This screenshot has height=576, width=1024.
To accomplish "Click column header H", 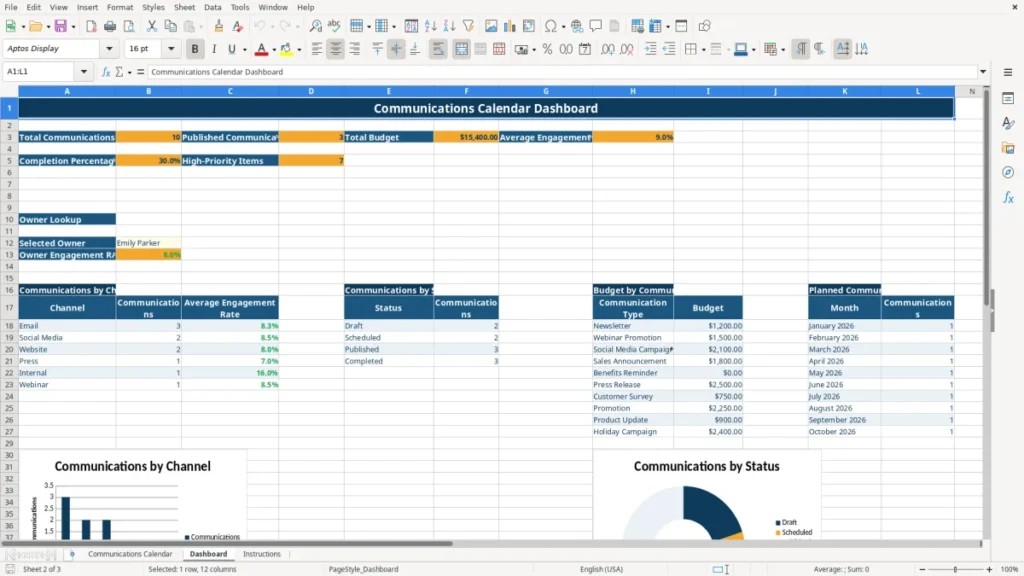I will click(x=632, y=91).
